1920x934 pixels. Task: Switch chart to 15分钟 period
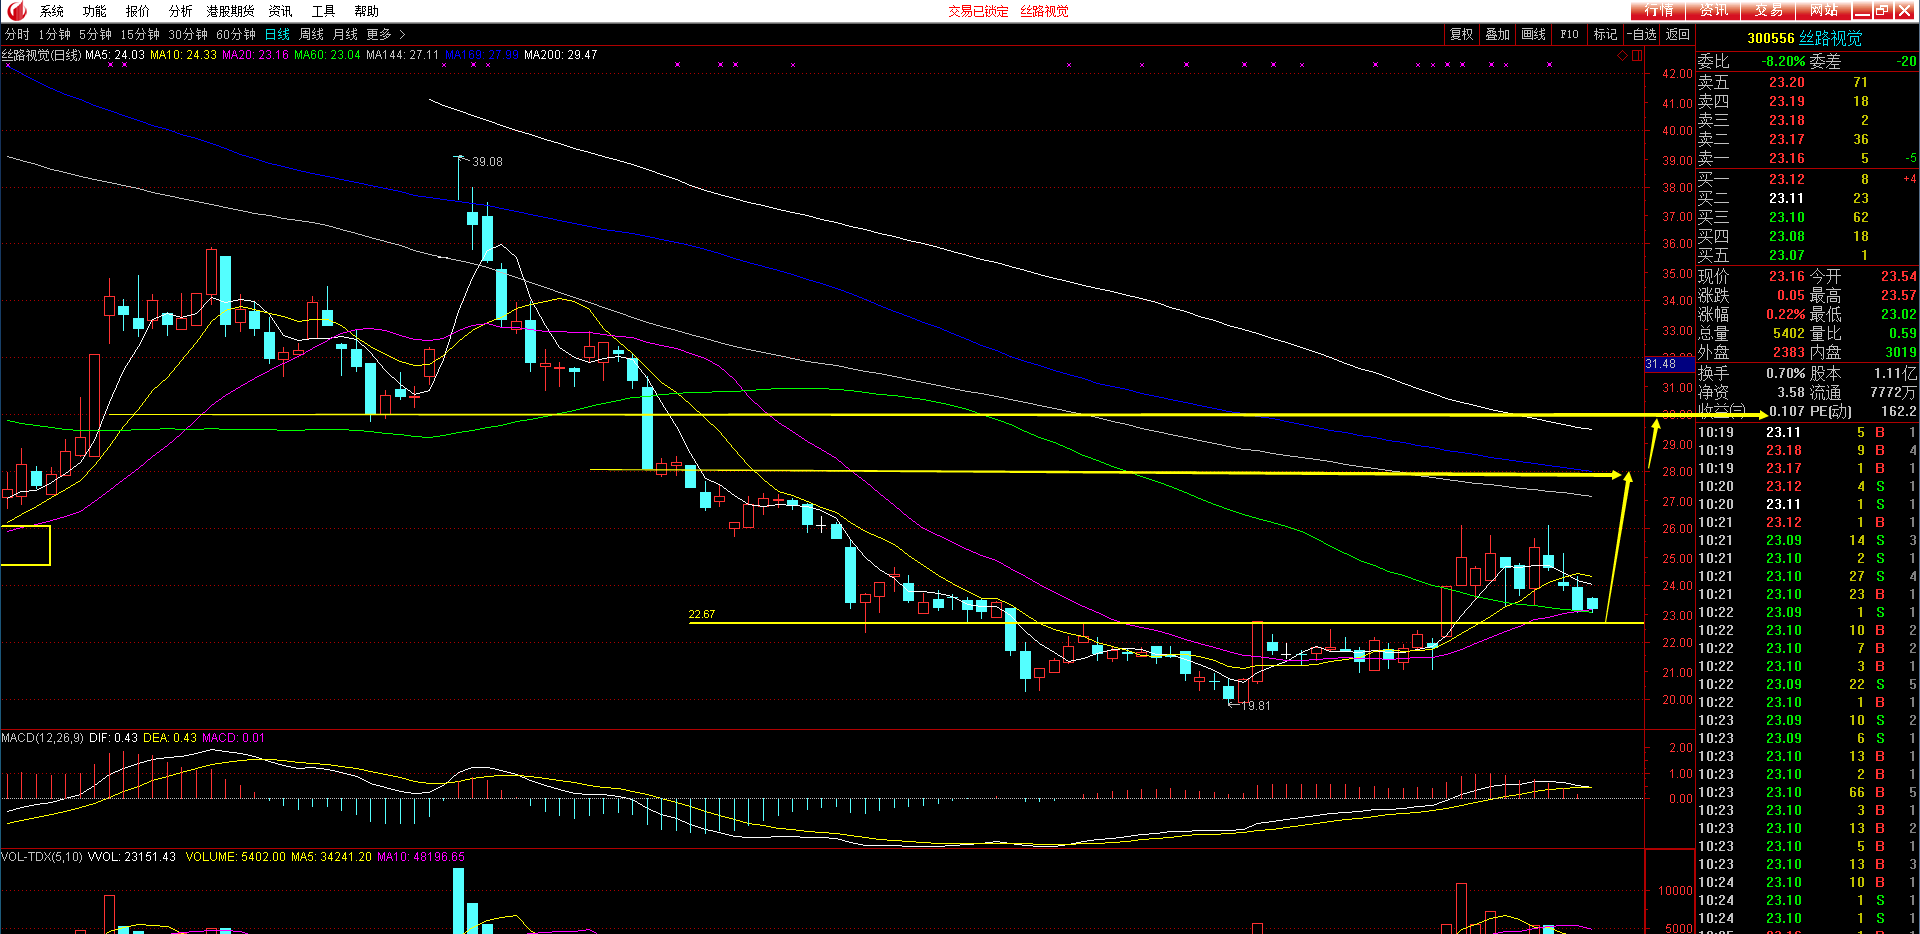point(140,35)
